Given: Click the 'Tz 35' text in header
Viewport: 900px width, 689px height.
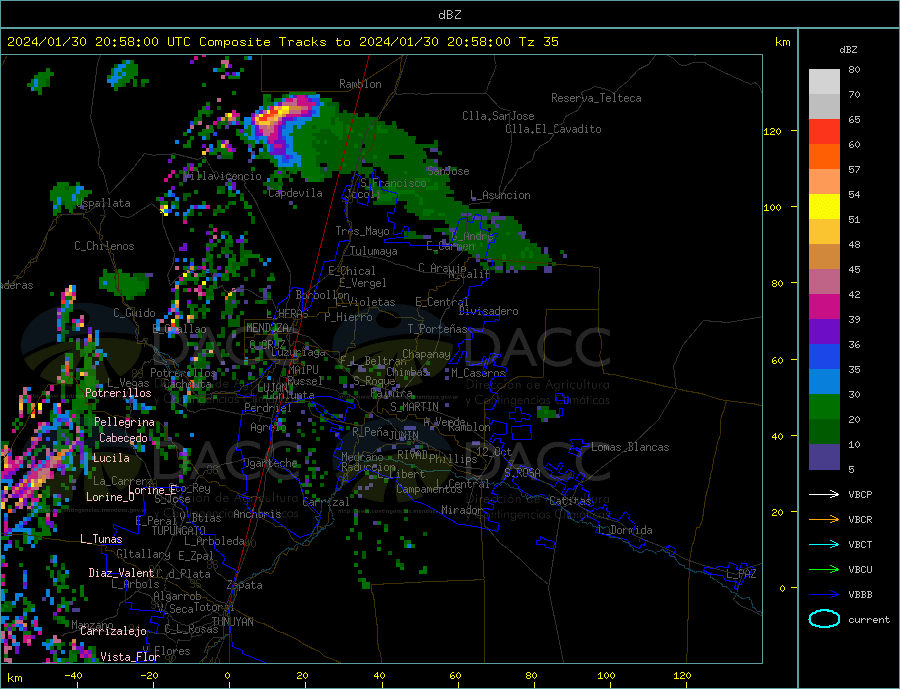Looking at the screenshot, I should click(538, 42).
